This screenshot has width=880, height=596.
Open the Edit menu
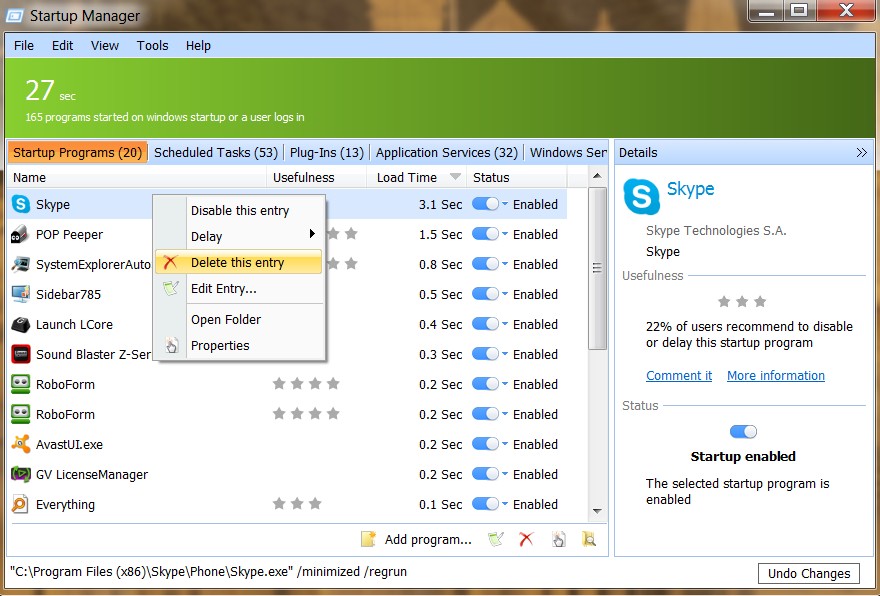pos(62,45)
